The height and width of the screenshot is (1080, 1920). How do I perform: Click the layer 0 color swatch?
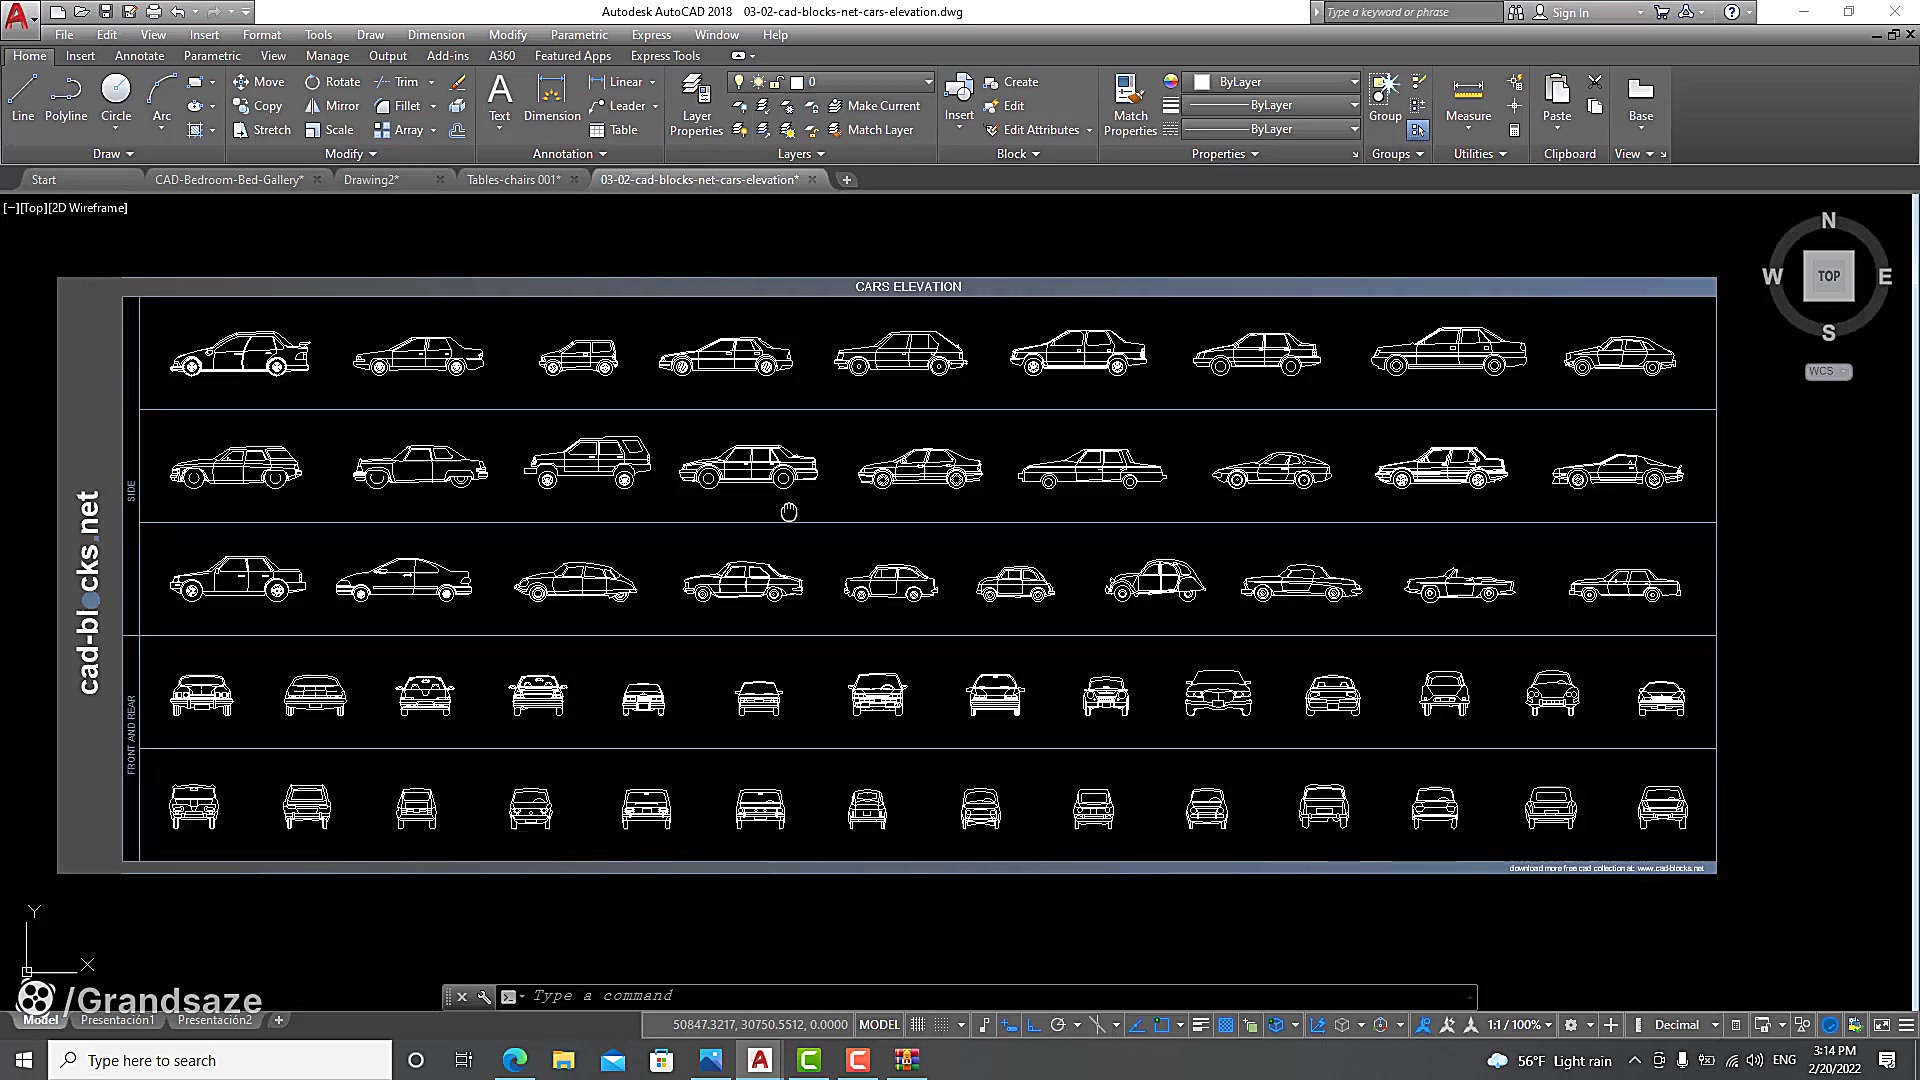pos(797,82)
